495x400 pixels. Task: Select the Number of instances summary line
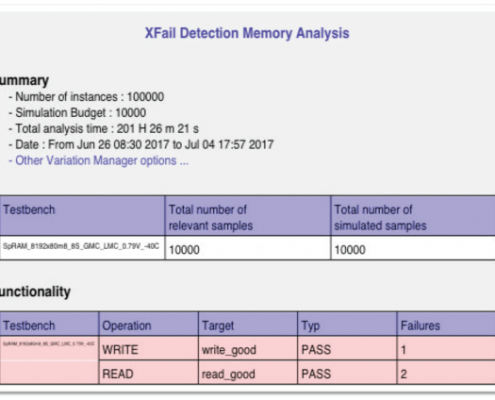(x=86, y=97)
